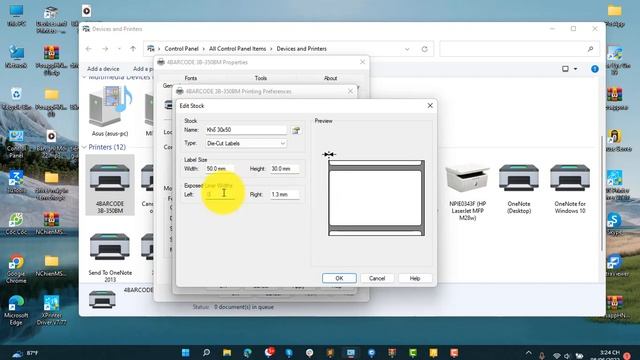Collapse the Printers (12) group
The height and width of the screenshot is (360, 640).
coord(84,147)
